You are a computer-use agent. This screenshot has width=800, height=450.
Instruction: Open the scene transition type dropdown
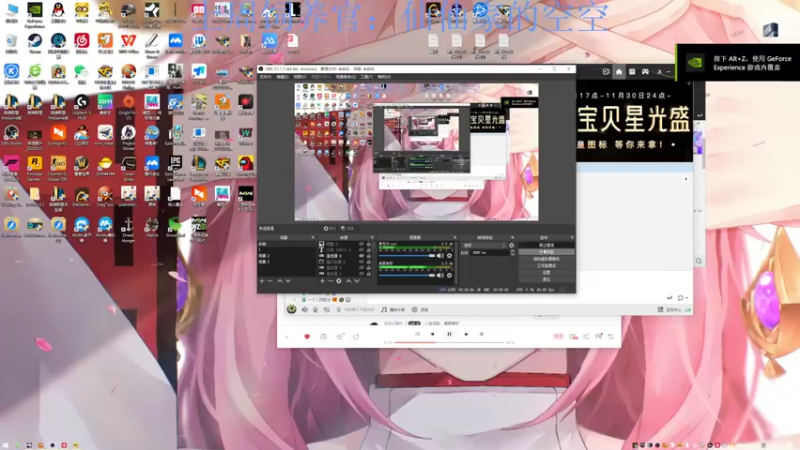click(x=485, y=245)
